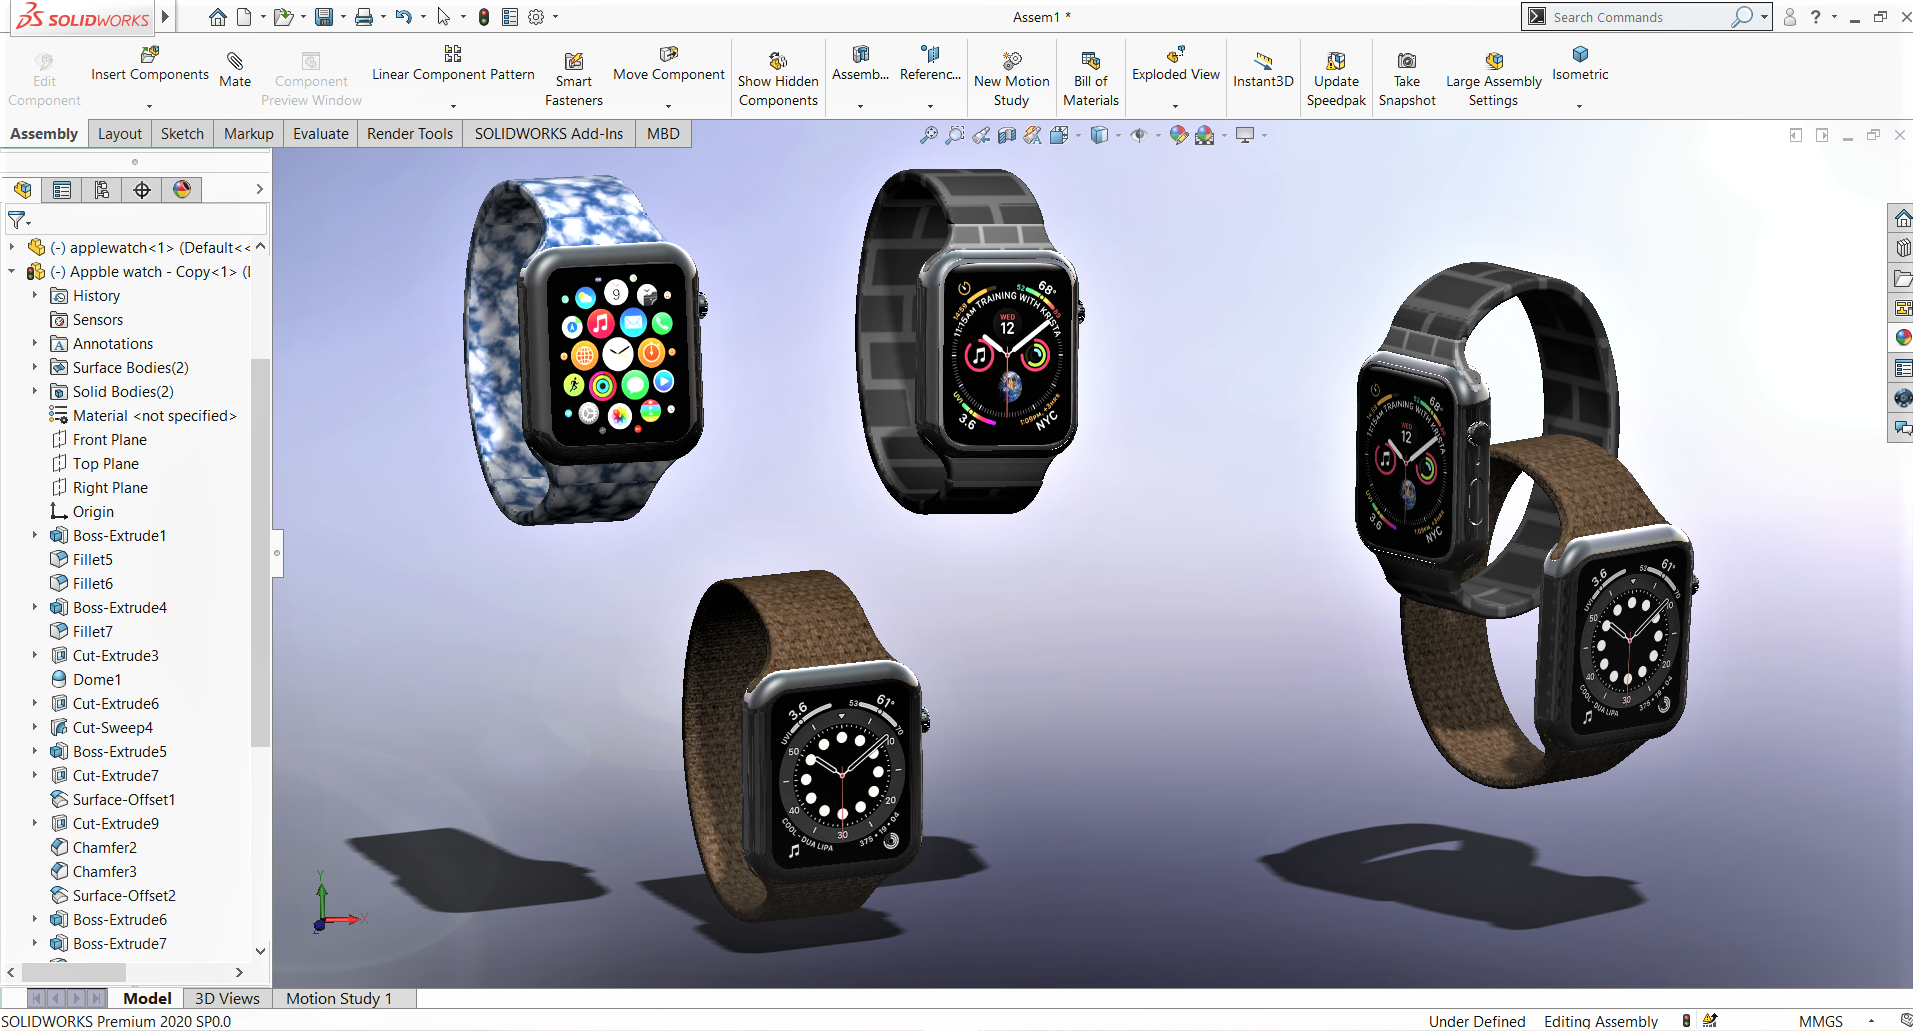
Task: Toggle Instant3D on or off
Action: point(1263,70)
